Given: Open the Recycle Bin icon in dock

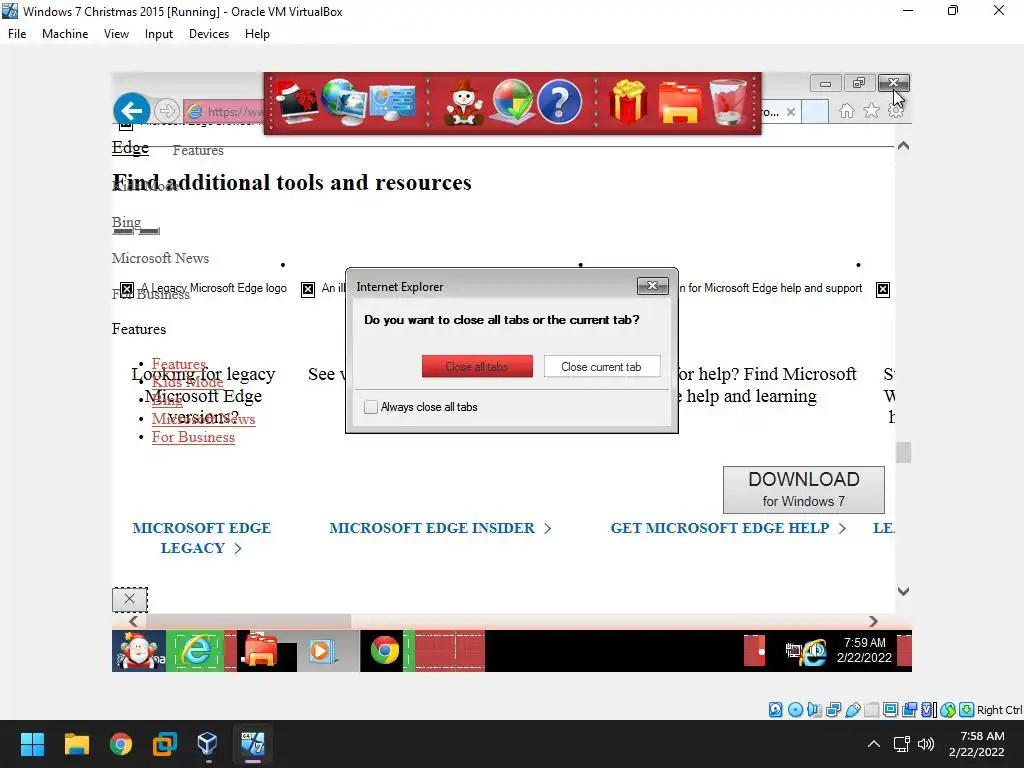Looking at the screenshot, I should tap(728, 102).
